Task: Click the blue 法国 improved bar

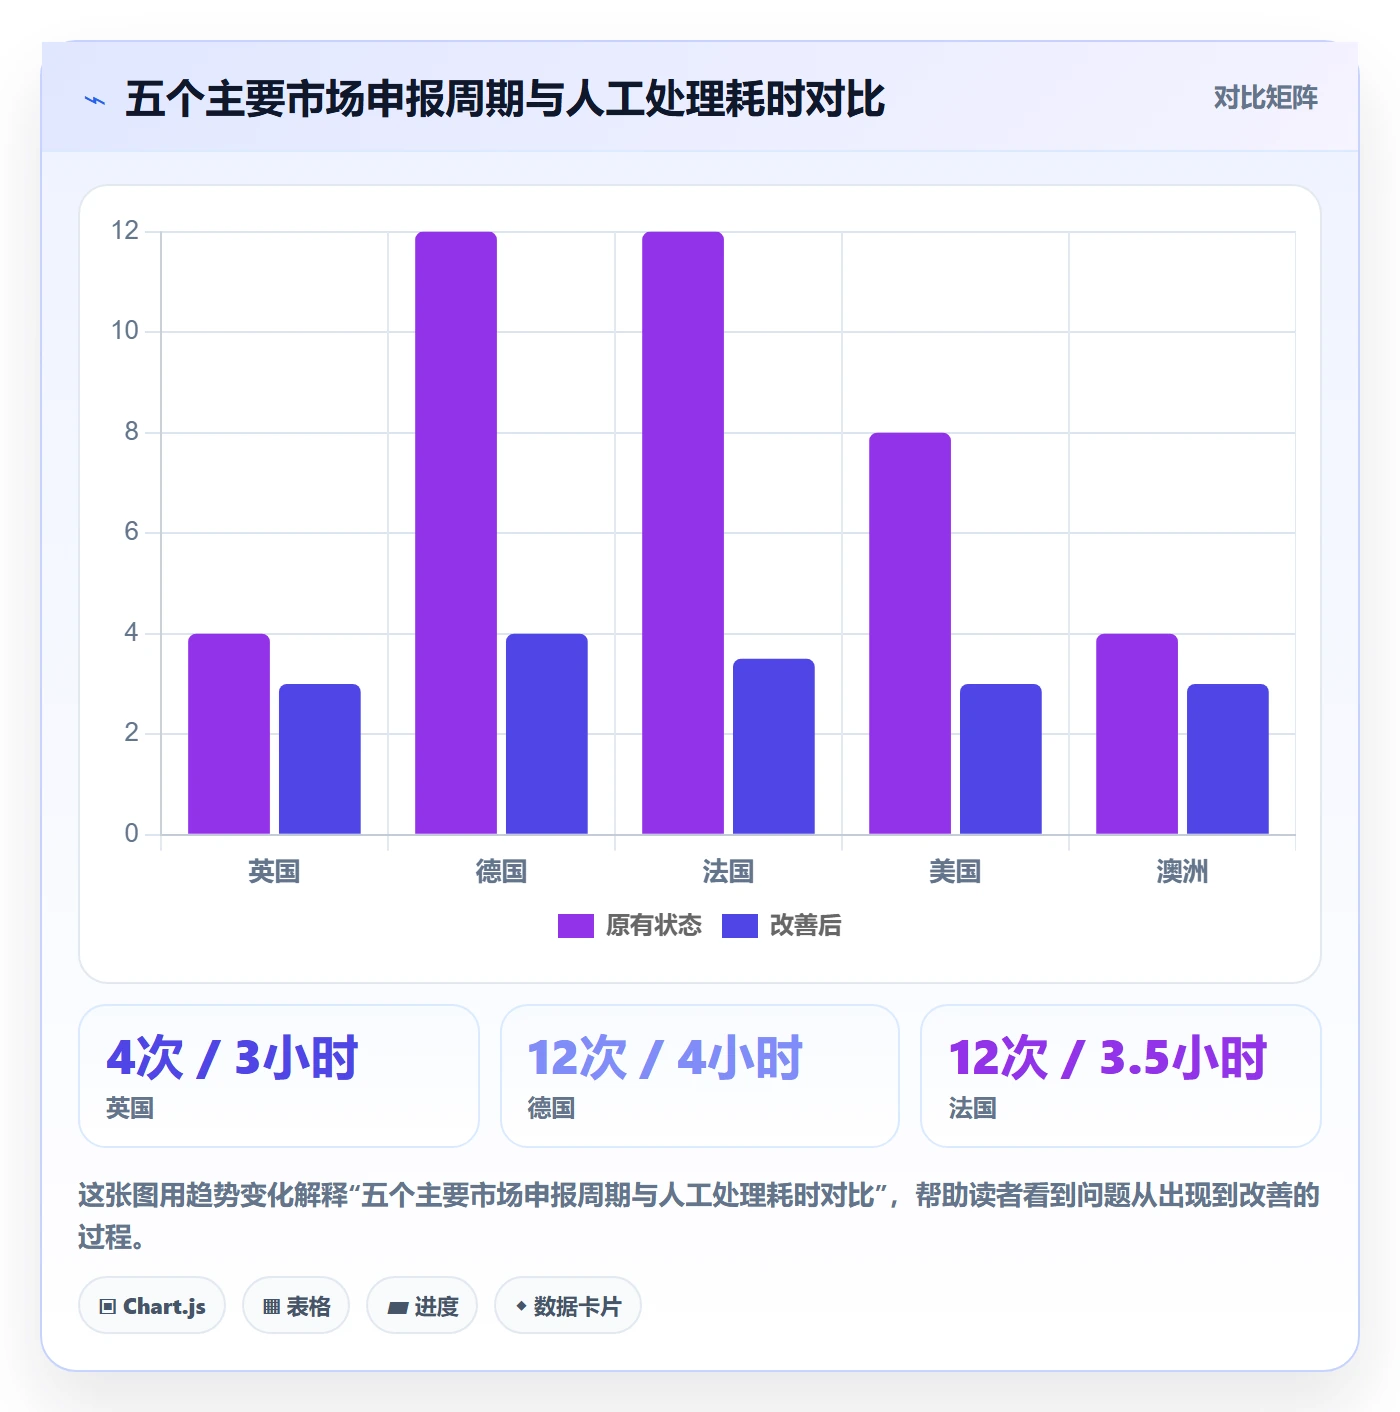Action: point(774,746)
